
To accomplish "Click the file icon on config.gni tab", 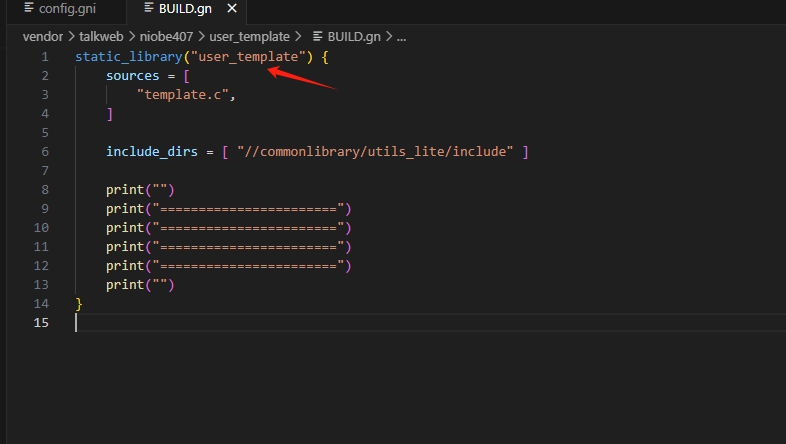I will [x=29, y=9].
